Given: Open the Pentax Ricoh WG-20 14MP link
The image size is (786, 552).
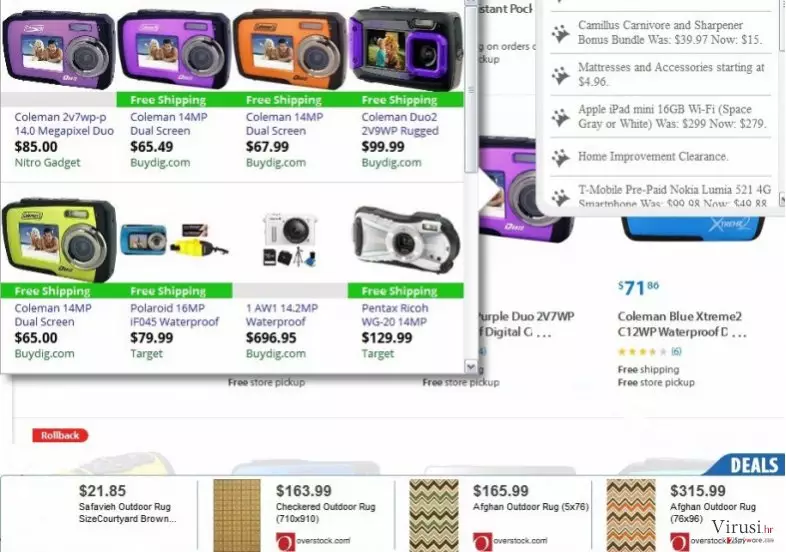Looking at the screenshot, I should [x=395, y=315].
